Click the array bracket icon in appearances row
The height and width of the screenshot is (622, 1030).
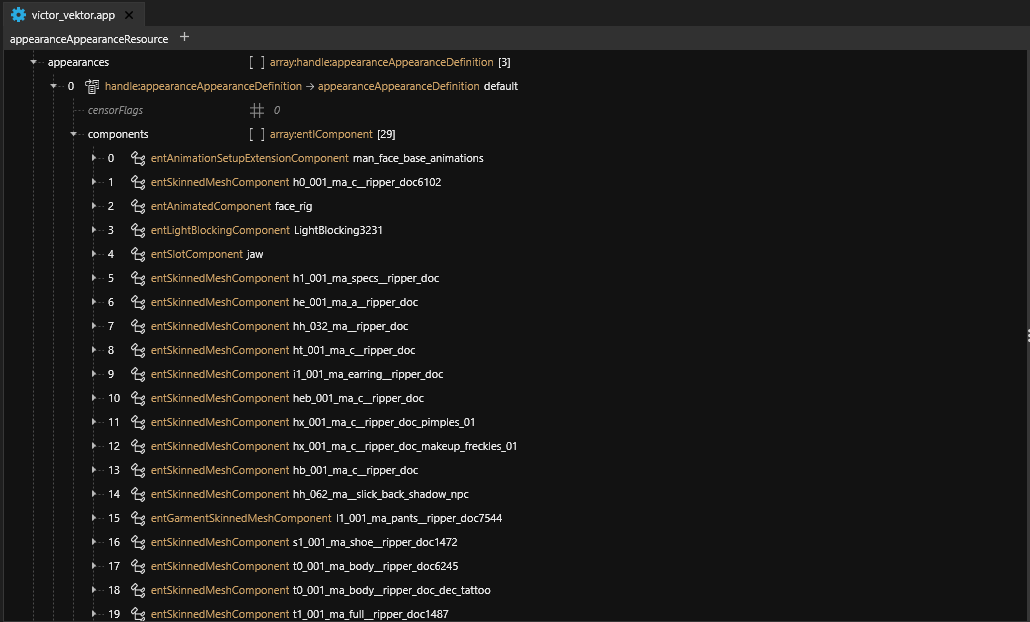pyautogui.click(x=257, y=62)
